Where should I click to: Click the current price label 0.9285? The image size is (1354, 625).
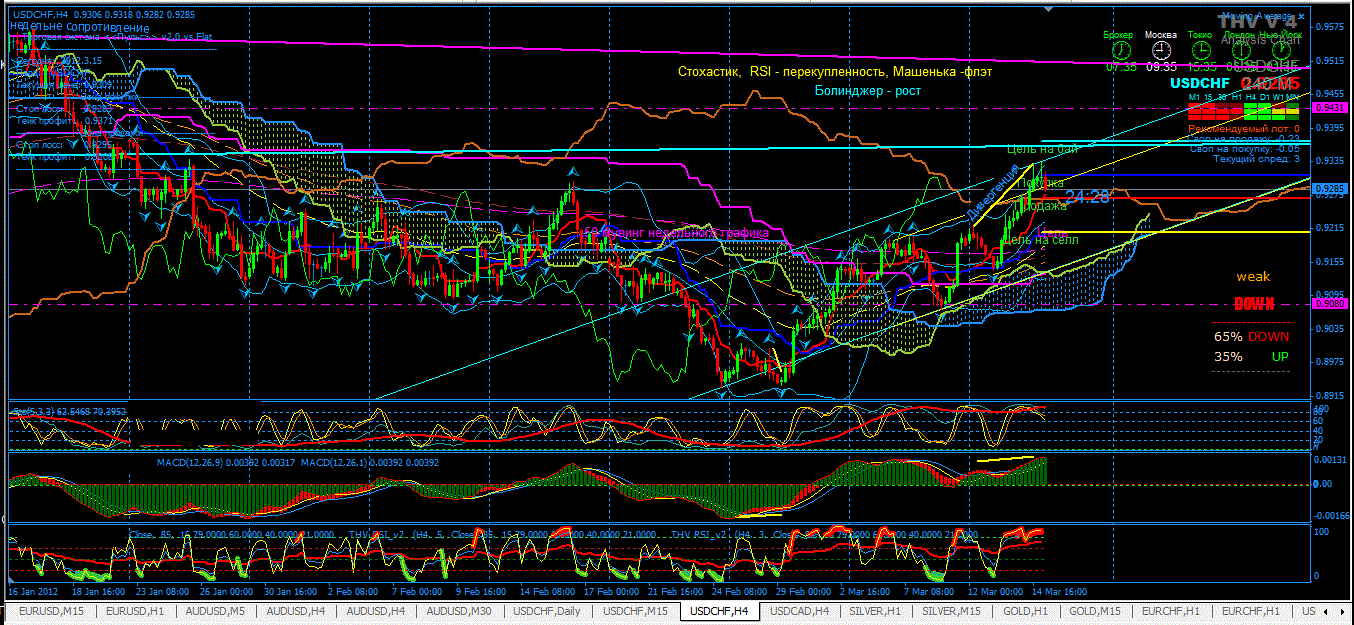(1330, 188)
